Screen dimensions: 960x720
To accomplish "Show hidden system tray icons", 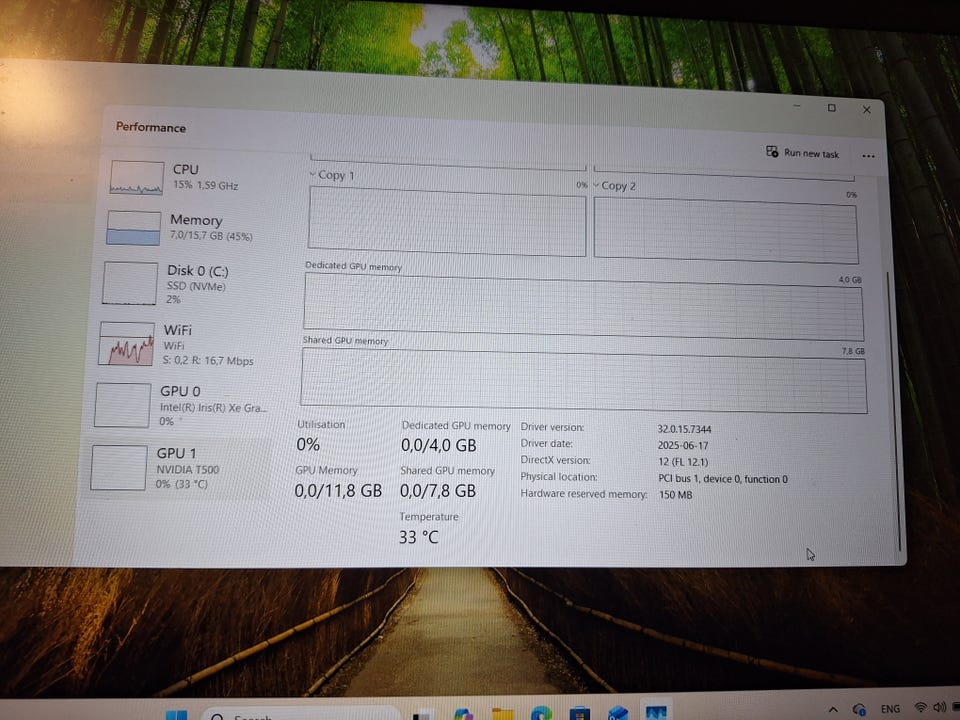I will click(834, 709).
